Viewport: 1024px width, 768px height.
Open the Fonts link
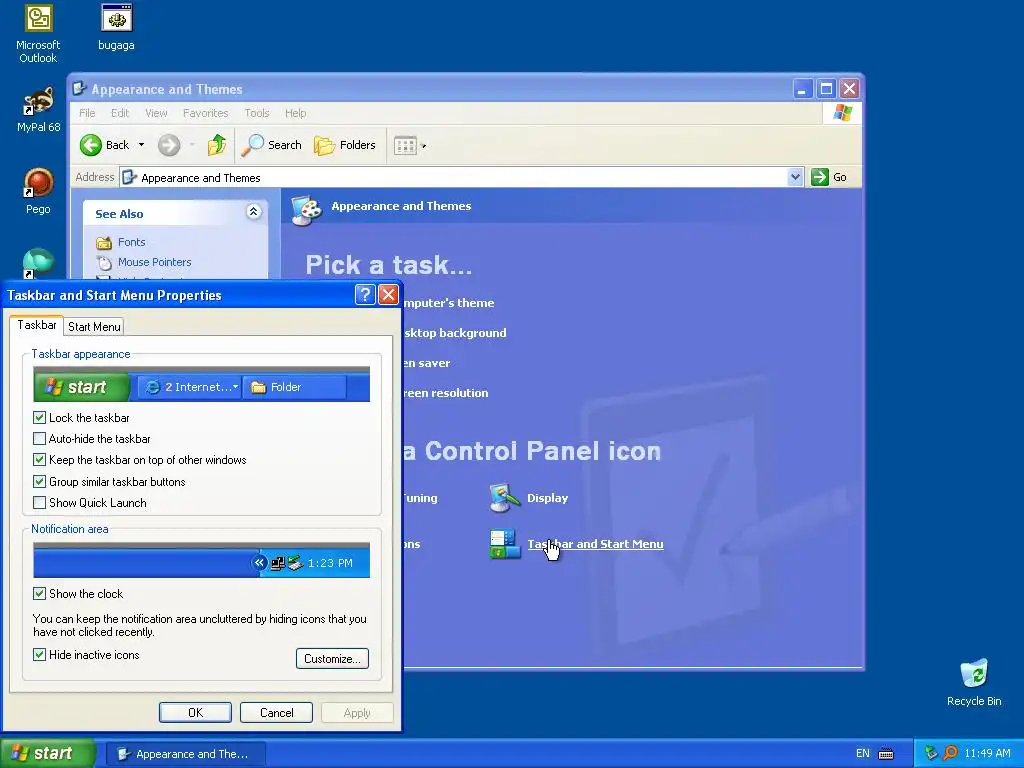click(x=131, y=242)
